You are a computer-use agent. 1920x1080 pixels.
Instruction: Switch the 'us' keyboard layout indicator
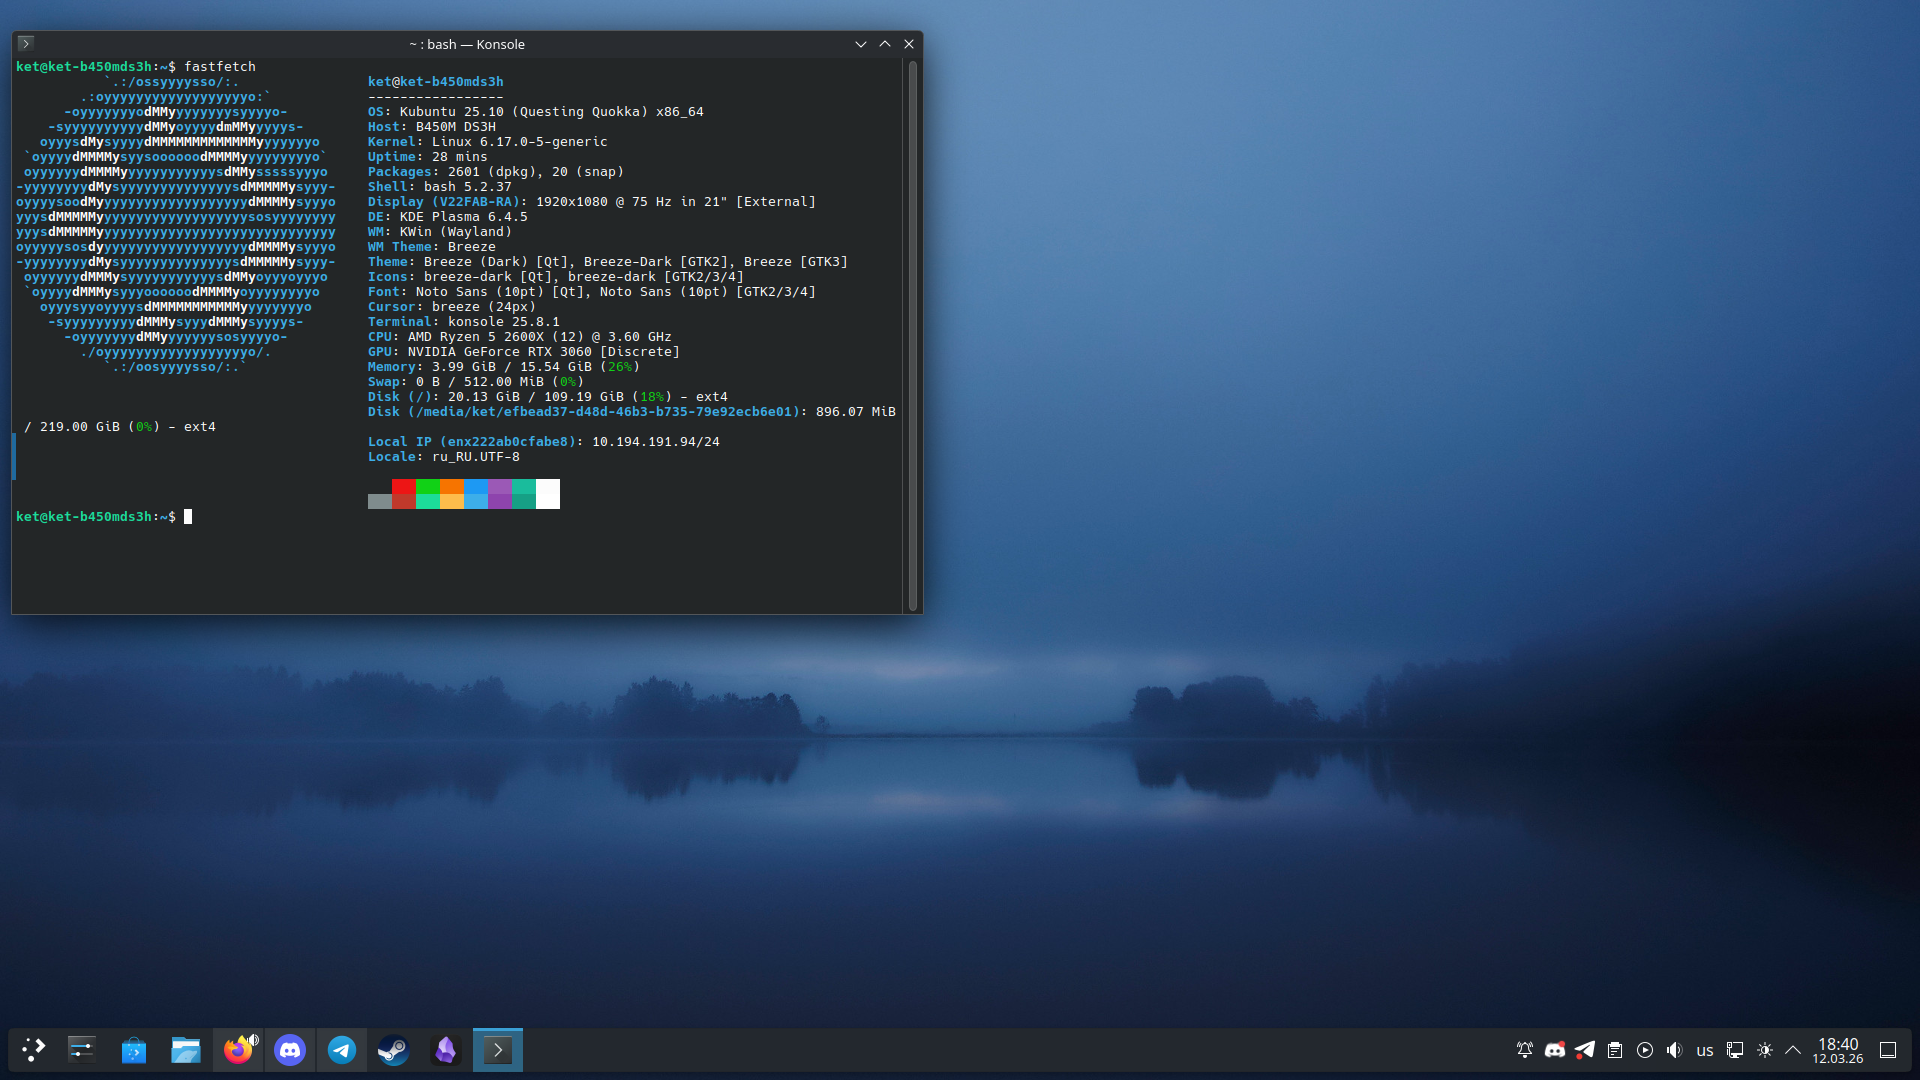click(x=1705, y=1050)
